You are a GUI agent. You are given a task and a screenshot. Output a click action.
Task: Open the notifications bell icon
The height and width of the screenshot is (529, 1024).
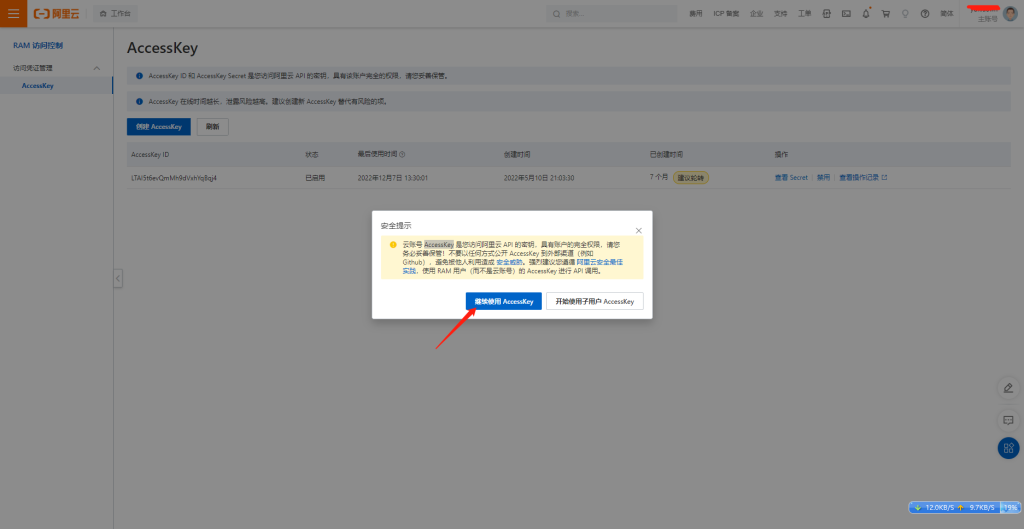(866, 14)
